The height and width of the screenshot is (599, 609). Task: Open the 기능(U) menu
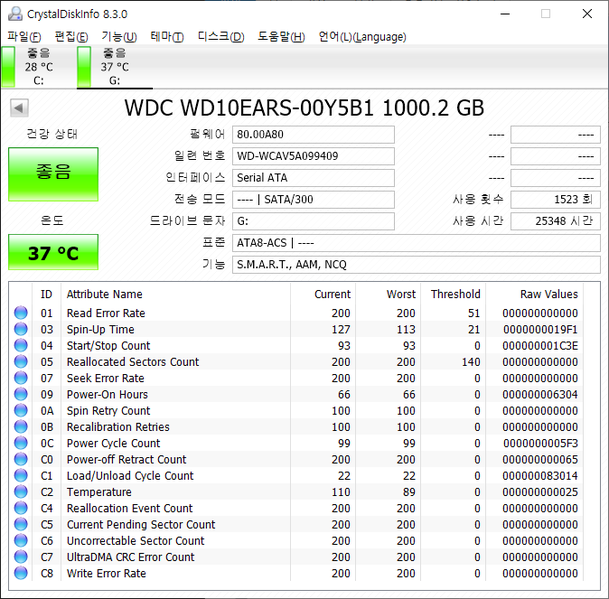click(x=119, y=37)
